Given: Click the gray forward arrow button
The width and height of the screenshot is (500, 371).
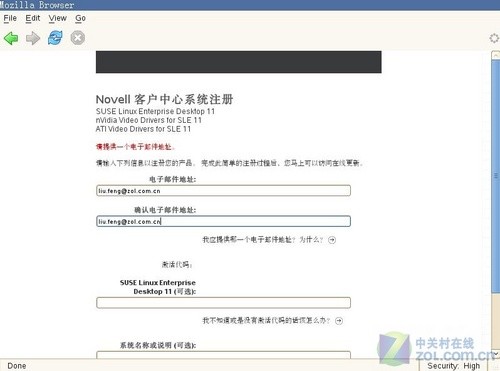Looking at the screenshot, I should [33, 38].
